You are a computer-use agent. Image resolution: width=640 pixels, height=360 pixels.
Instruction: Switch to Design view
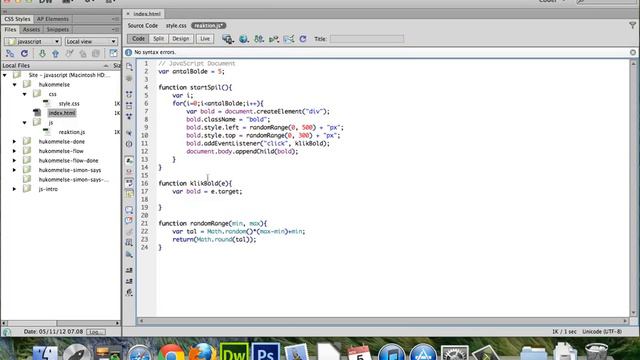click(180, 39)
